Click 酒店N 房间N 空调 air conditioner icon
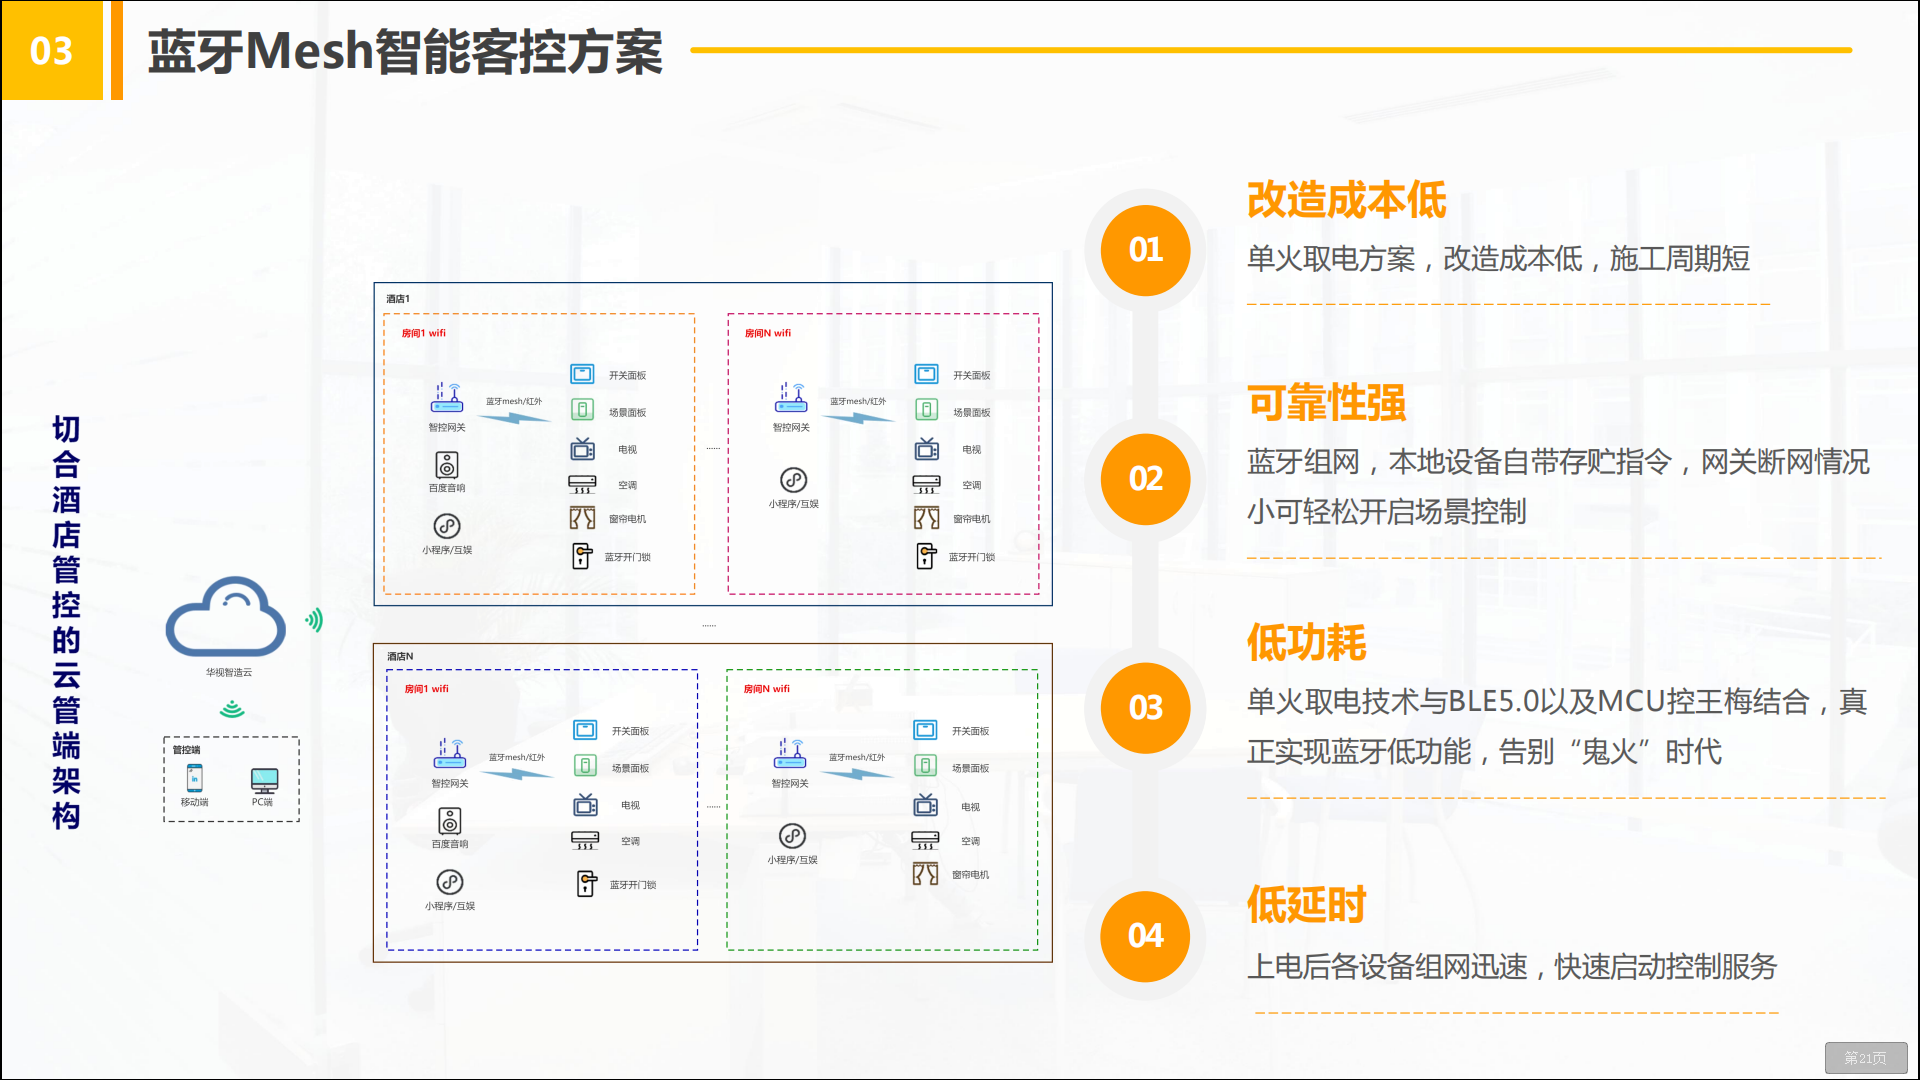Image resolution: width=1920 pixels, height=1080 pixels. [925, 840]
